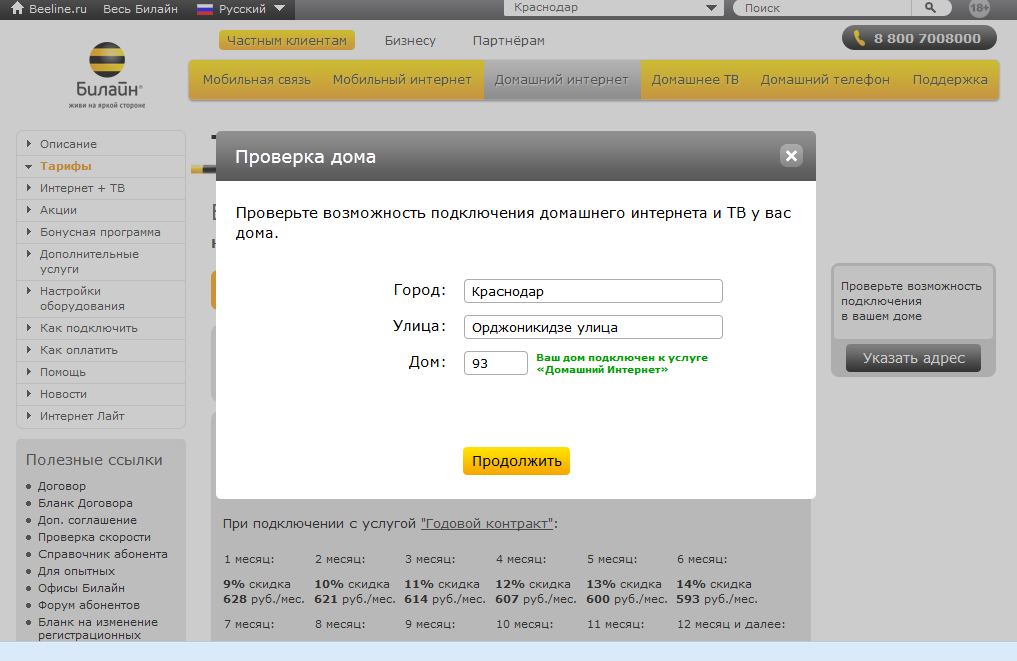Image resolution: width=1017 pixels, height=661 pixels.
Task: Click the Дом number field
Action: click(x=496, y=363)
